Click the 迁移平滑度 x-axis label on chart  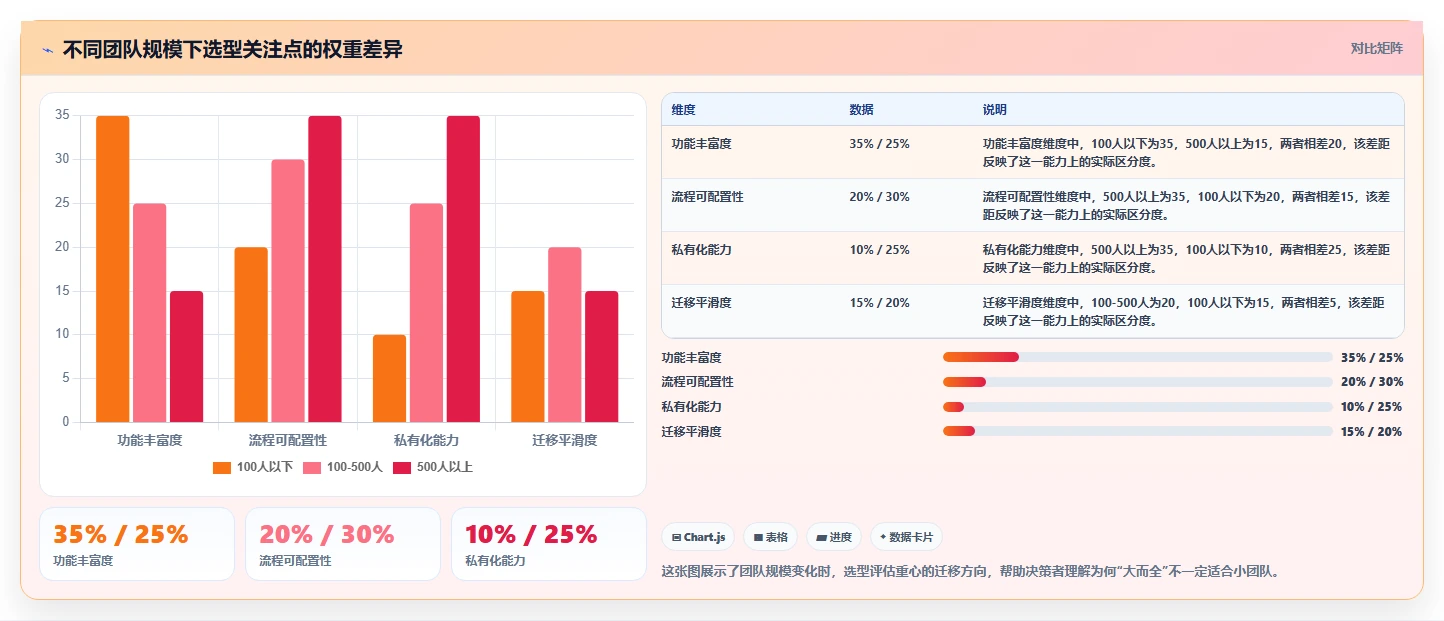(565, 440)
